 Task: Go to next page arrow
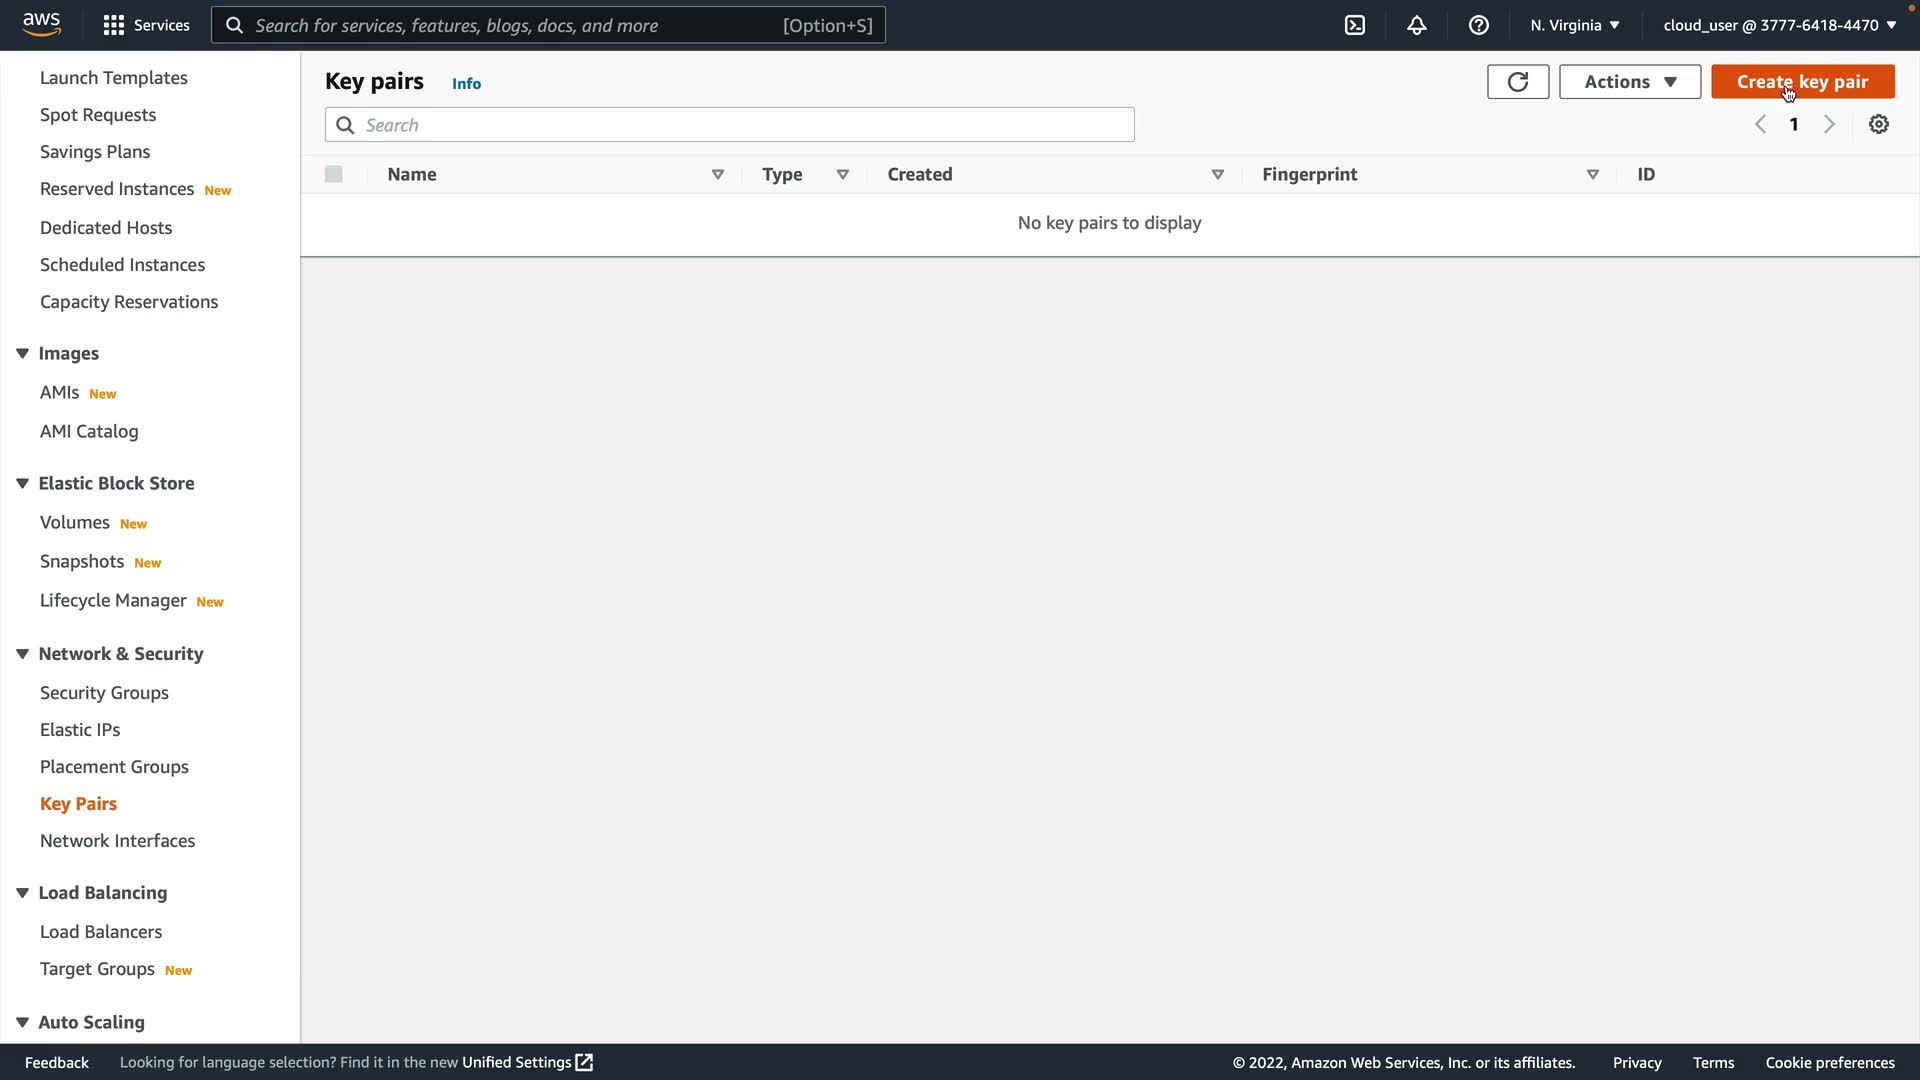point(1829,124)
